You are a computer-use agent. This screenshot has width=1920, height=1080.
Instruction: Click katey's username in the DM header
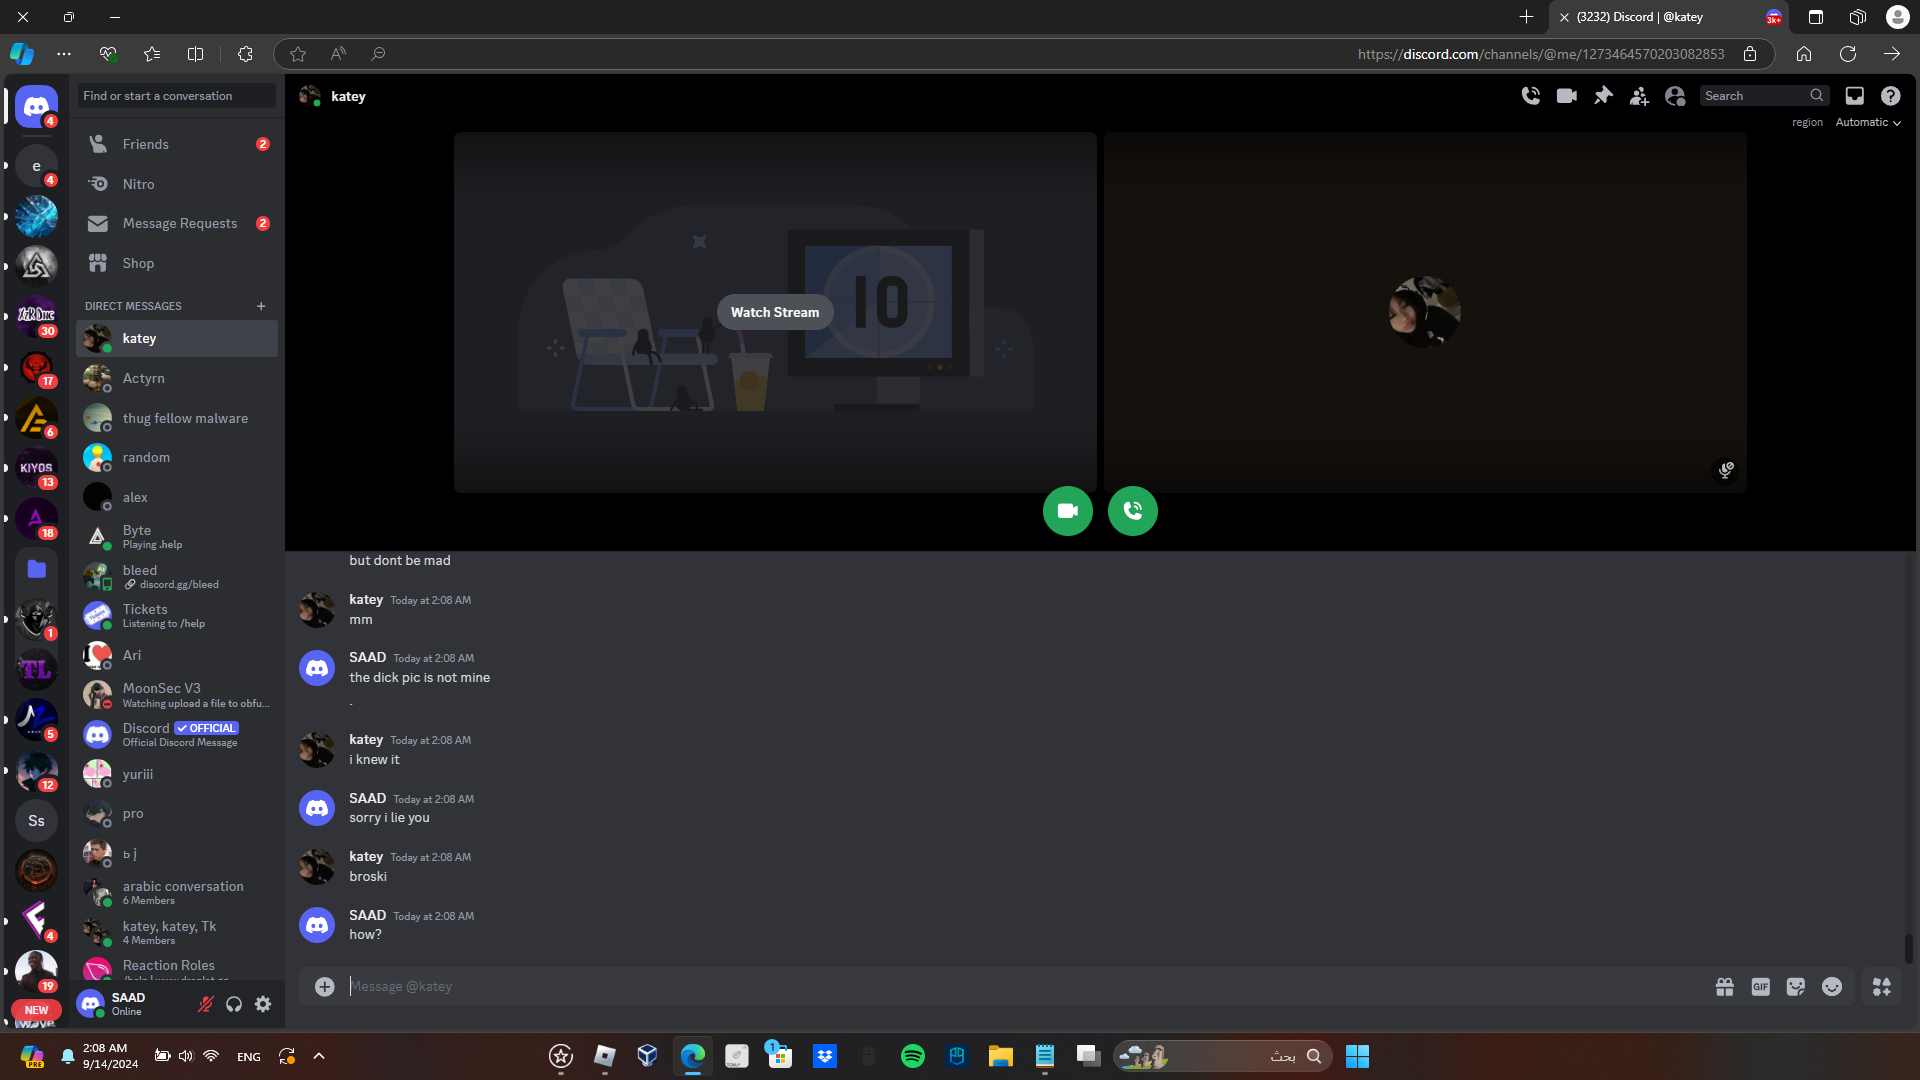(x=348, y=96)
